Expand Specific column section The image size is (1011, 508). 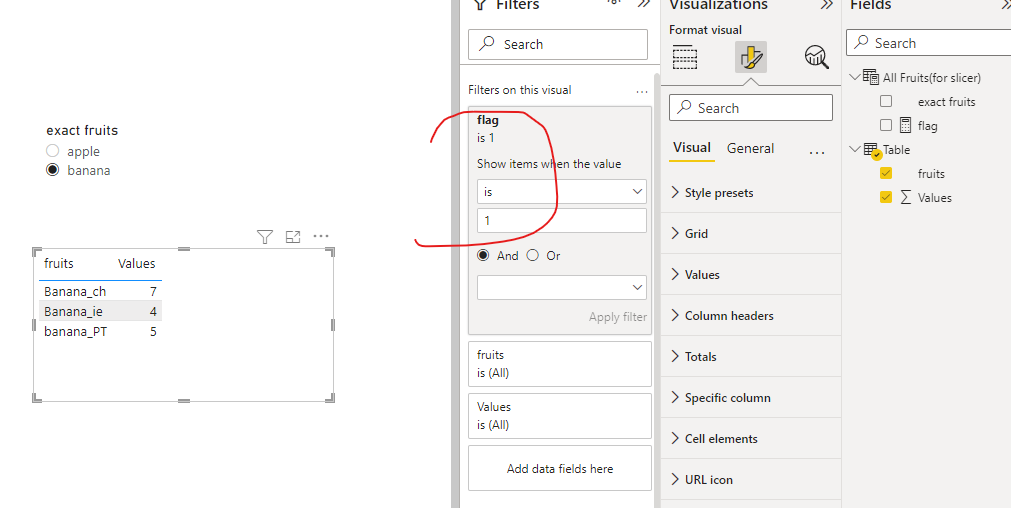coord(751,398)
